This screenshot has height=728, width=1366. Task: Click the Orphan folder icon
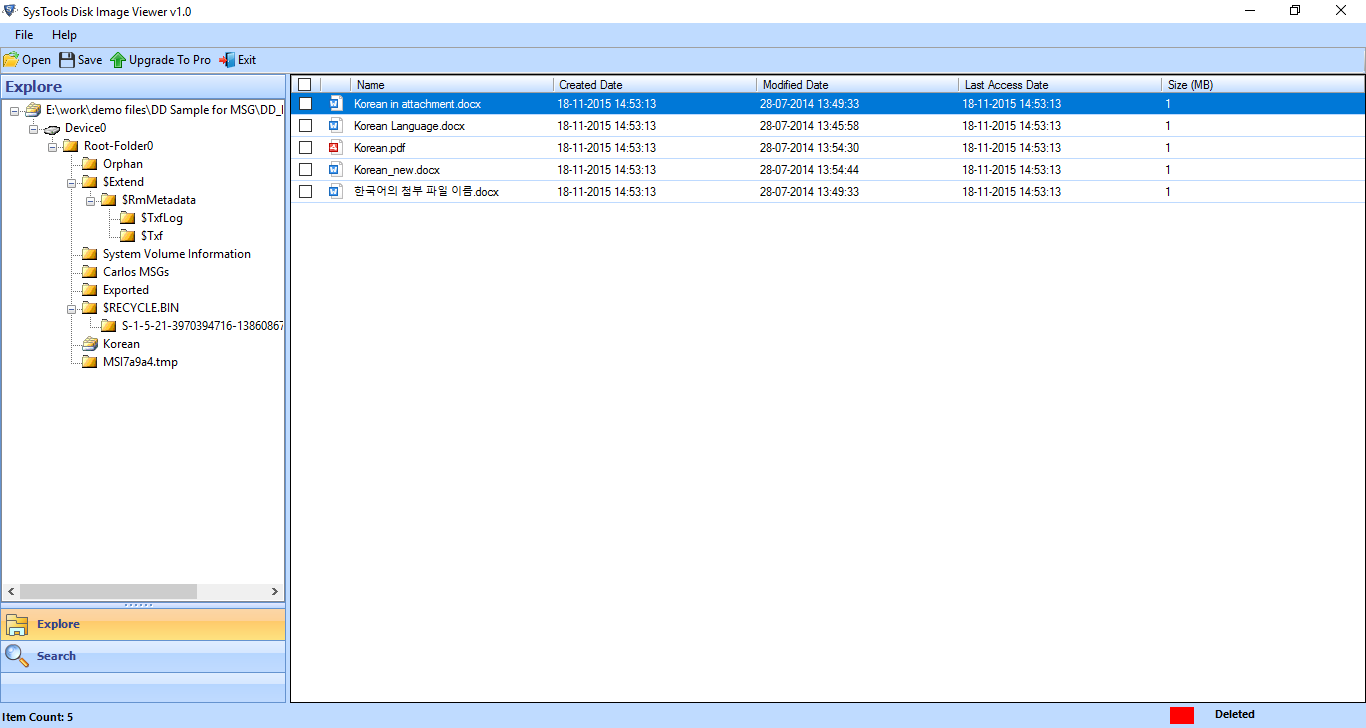pos(90,164)
